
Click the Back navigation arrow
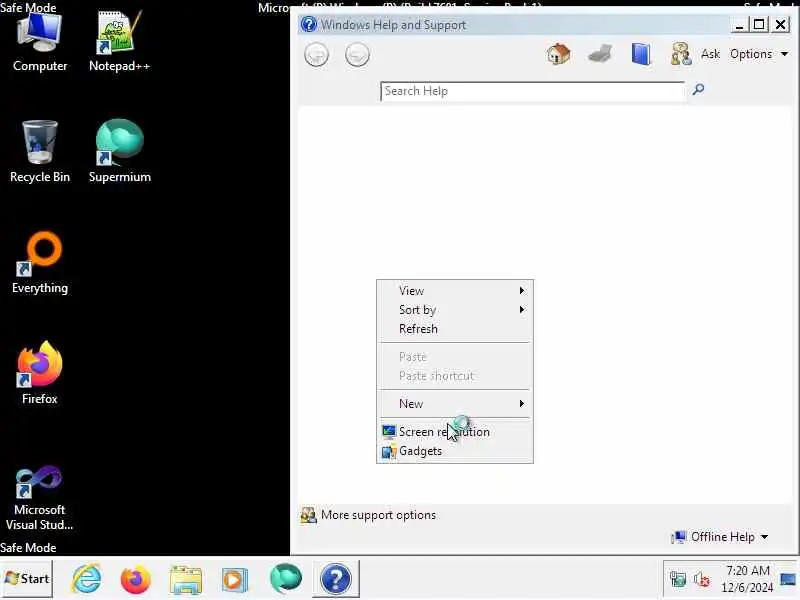316,55
